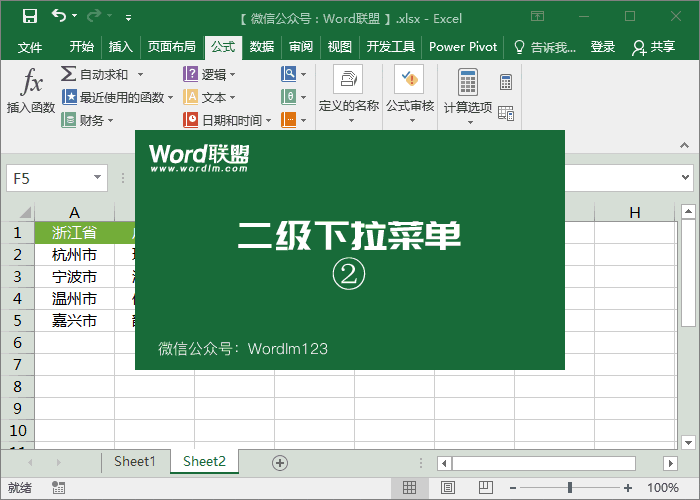Image resolution: width=700 pixels, height=500 pixels.
Task: Select cell containing 嘉兴市
Action: pyautogui.click(x=75, y=320)
